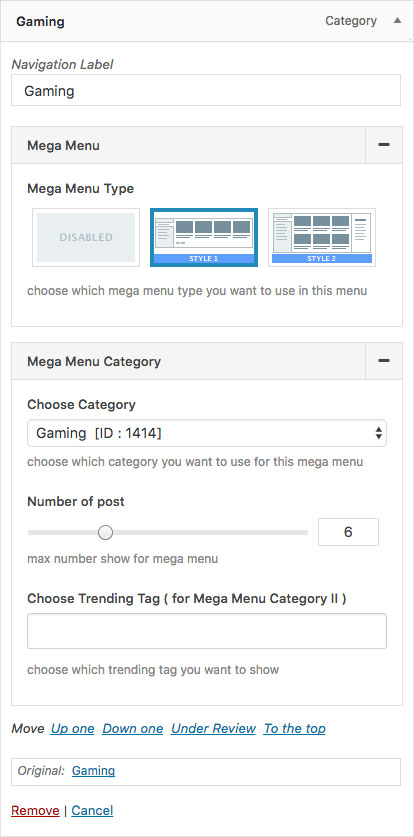Image resolution: width=414 pixels, height=837 pixels.
Task: Click the Number of post slider handle
Action: (x=106, y=532)
